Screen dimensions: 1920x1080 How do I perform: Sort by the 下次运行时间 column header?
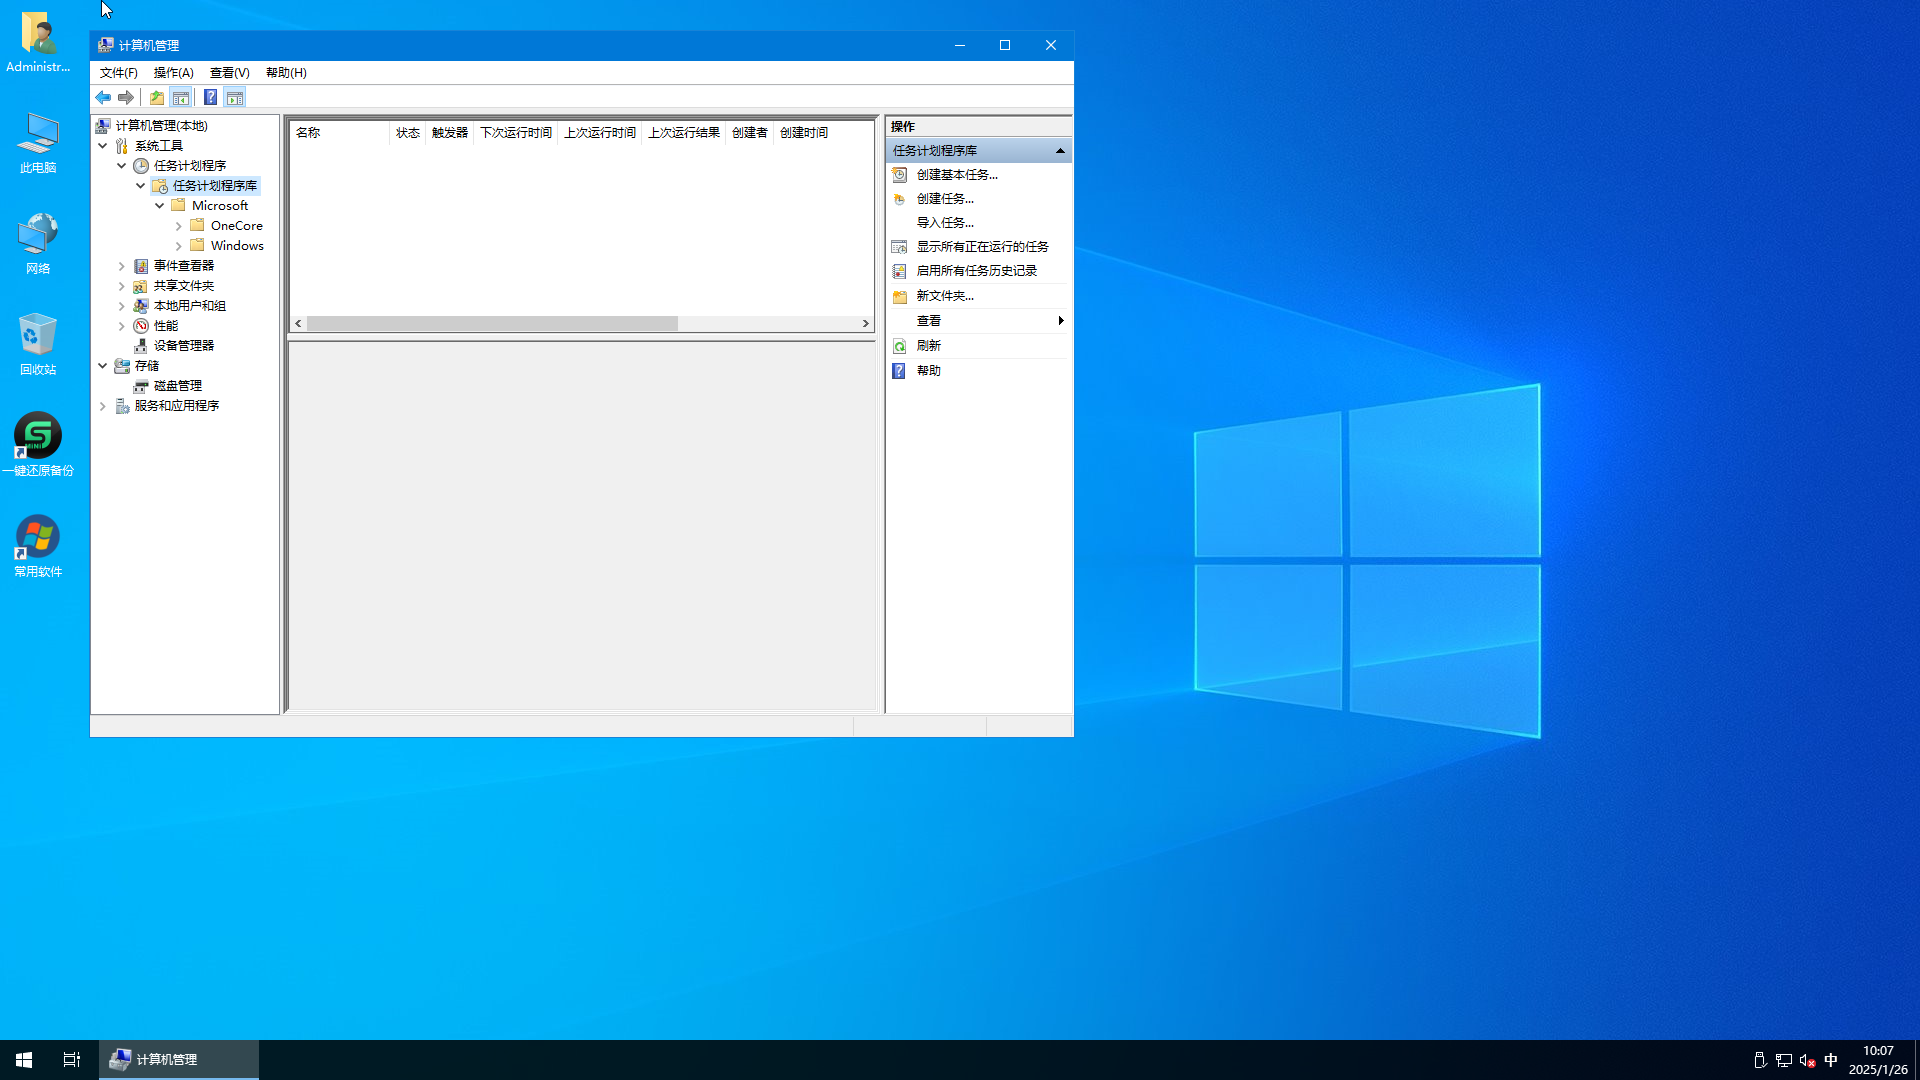pyautogui.click(x=516, y=133)
